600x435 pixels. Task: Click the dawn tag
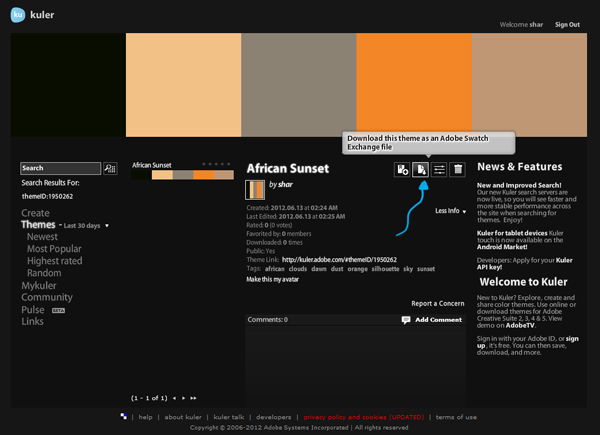(x=319, y=269)
